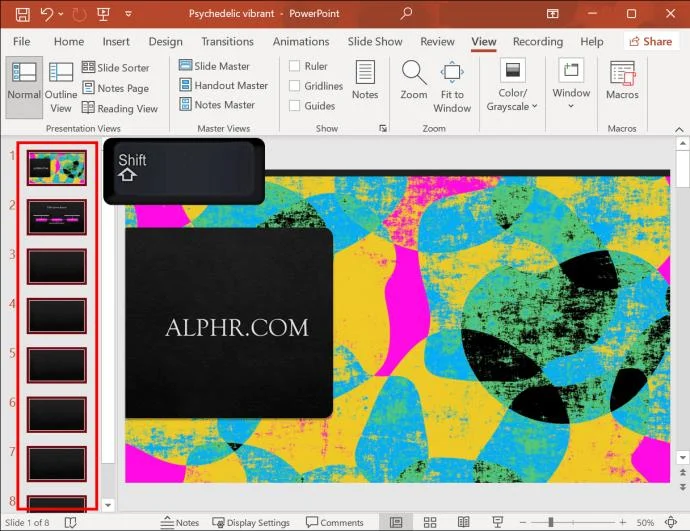
Task: Click Normal view icon in status bar
Action: click(x=396, y=522)
